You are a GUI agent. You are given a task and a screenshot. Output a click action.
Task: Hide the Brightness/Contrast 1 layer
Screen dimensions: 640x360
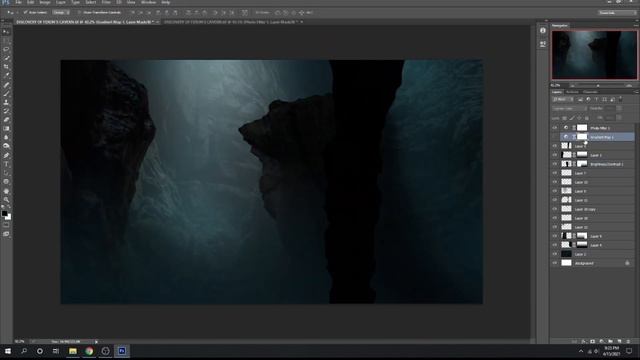click(x=555, y=164)
